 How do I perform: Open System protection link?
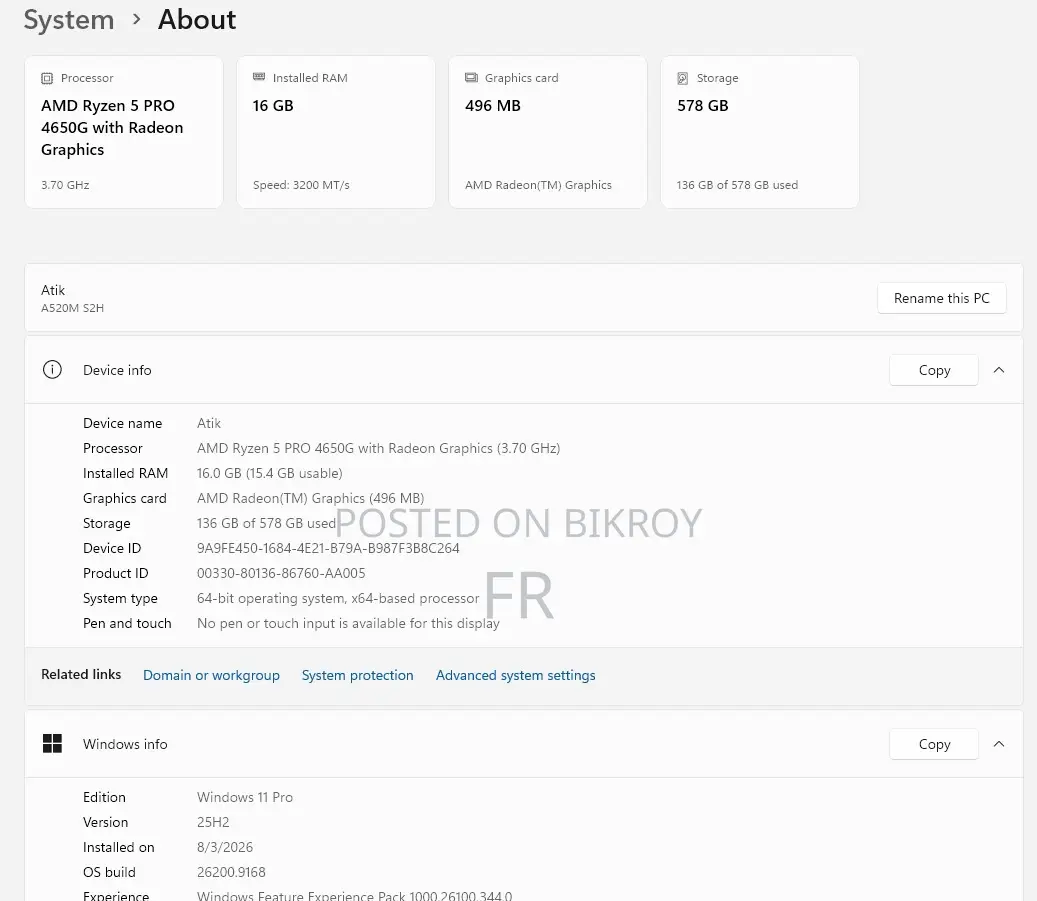[357, 675]
